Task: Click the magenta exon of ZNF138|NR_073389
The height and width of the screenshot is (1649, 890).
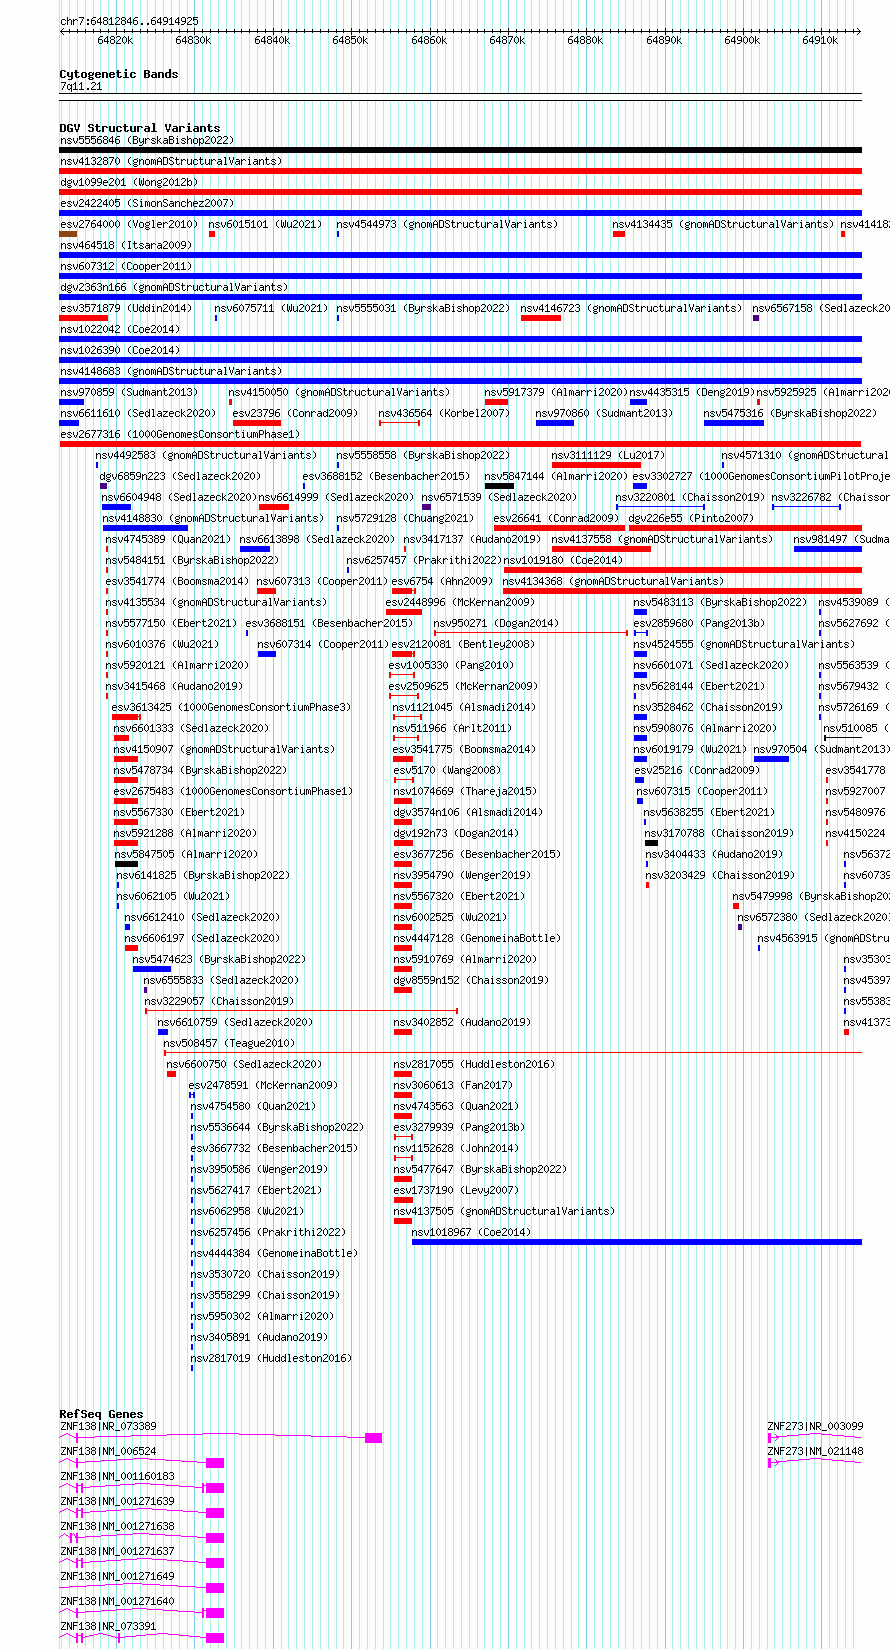Action: pyautogui.click(x=373, y=1438)
